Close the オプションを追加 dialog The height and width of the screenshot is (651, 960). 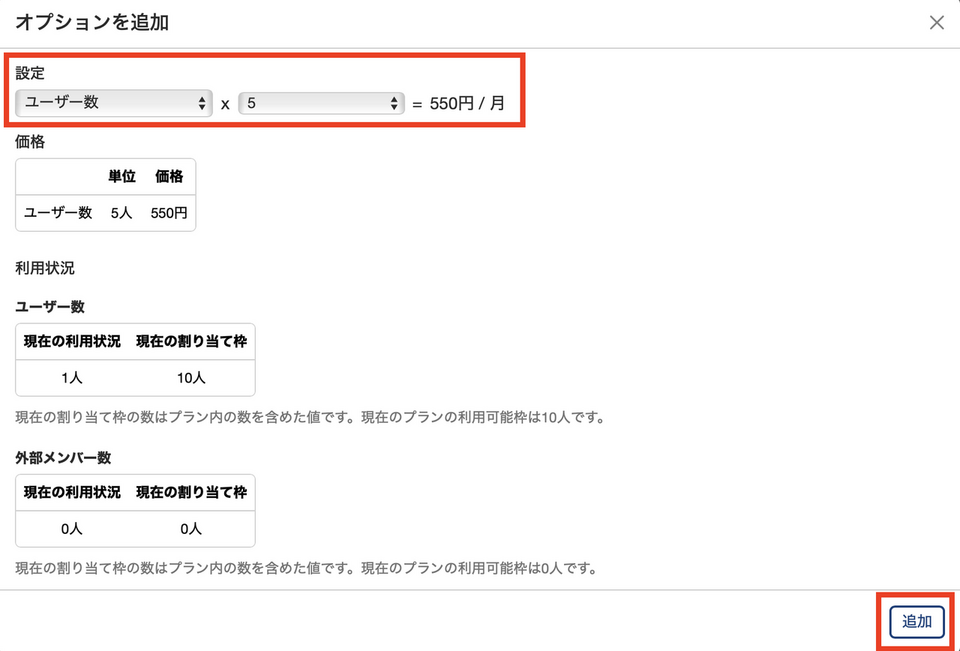click(936, 23)
